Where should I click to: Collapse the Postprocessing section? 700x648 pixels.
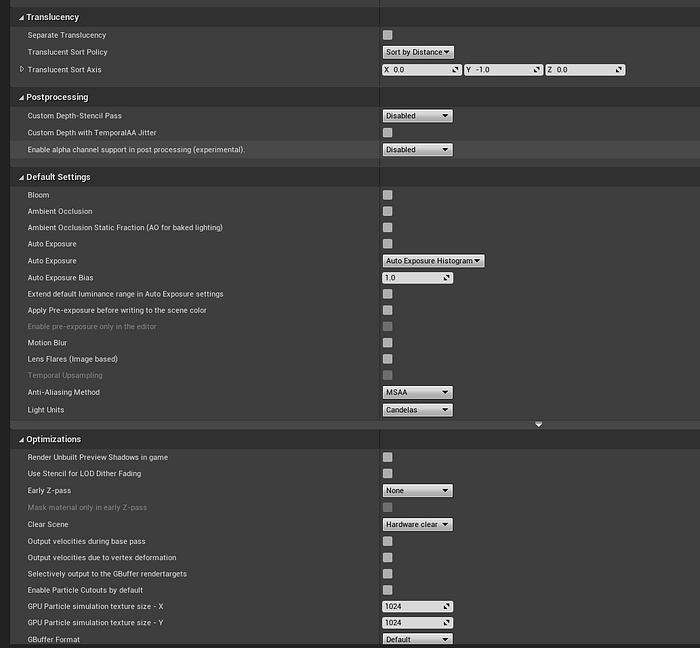coord(21,98)
